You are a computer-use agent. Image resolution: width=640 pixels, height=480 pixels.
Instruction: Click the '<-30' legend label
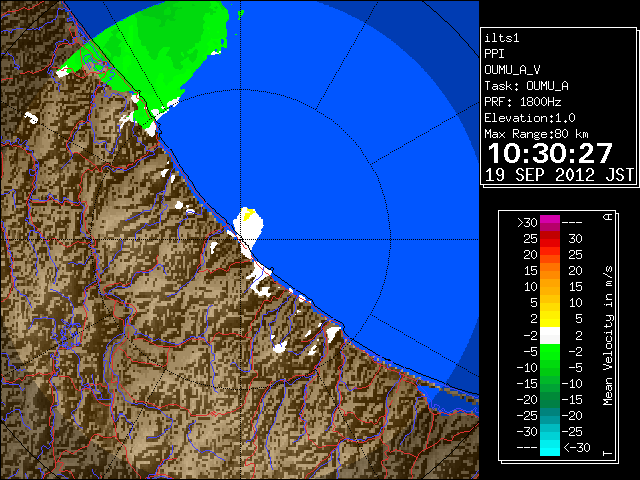(x=576, y=448)
